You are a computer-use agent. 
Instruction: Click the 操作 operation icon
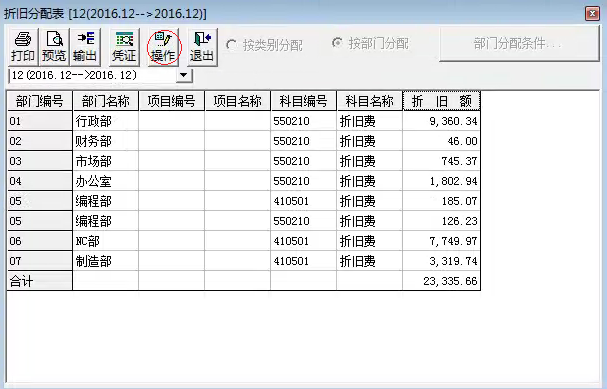pos(163,47)
